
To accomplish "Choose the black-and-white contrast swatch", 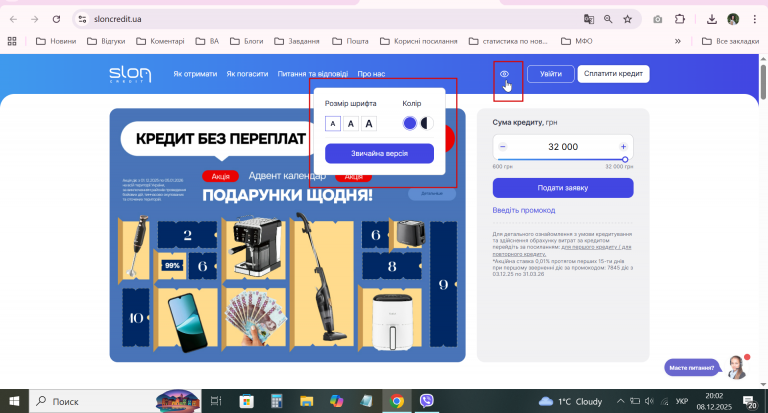I will click(x=427, y=123).
